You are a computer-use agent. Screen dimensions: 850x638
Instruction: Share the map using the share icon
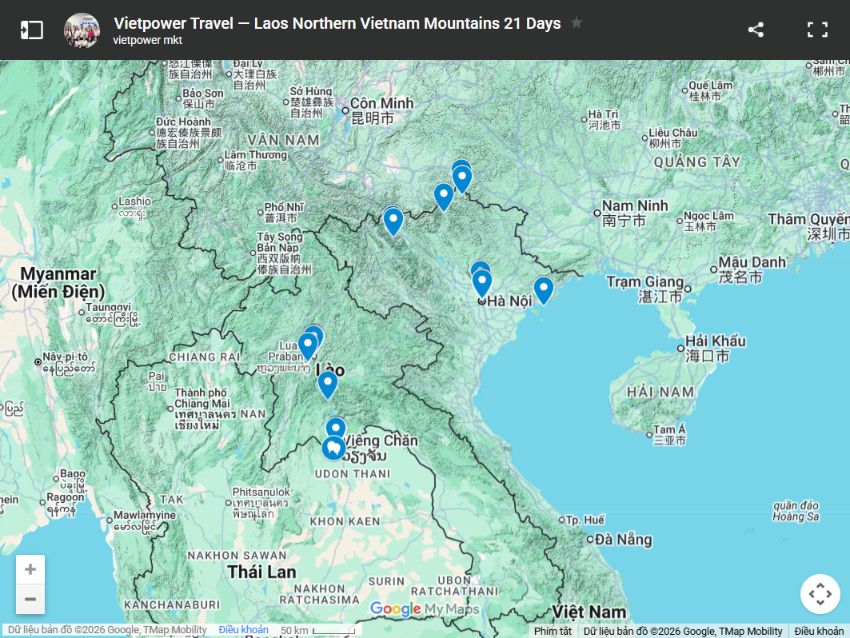[x=756, y=29]
